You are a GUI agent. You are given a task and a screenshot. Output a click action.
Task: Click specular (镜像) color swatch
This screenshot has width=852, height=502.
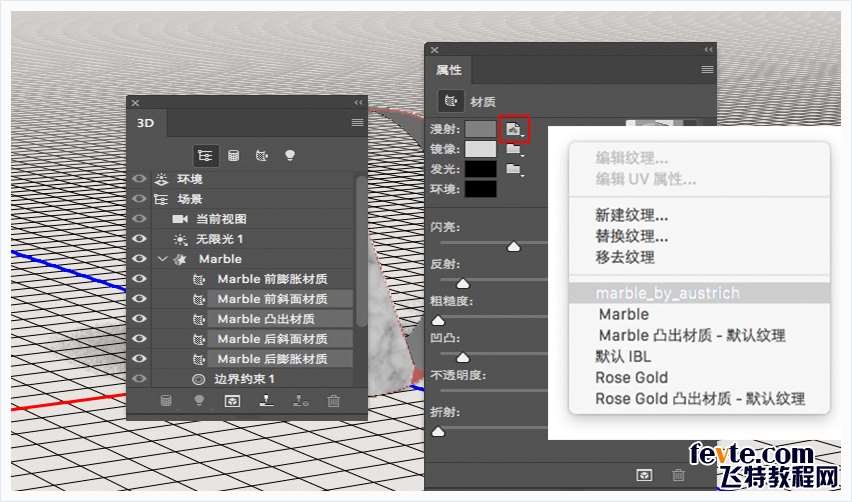(x=481, y=149)
